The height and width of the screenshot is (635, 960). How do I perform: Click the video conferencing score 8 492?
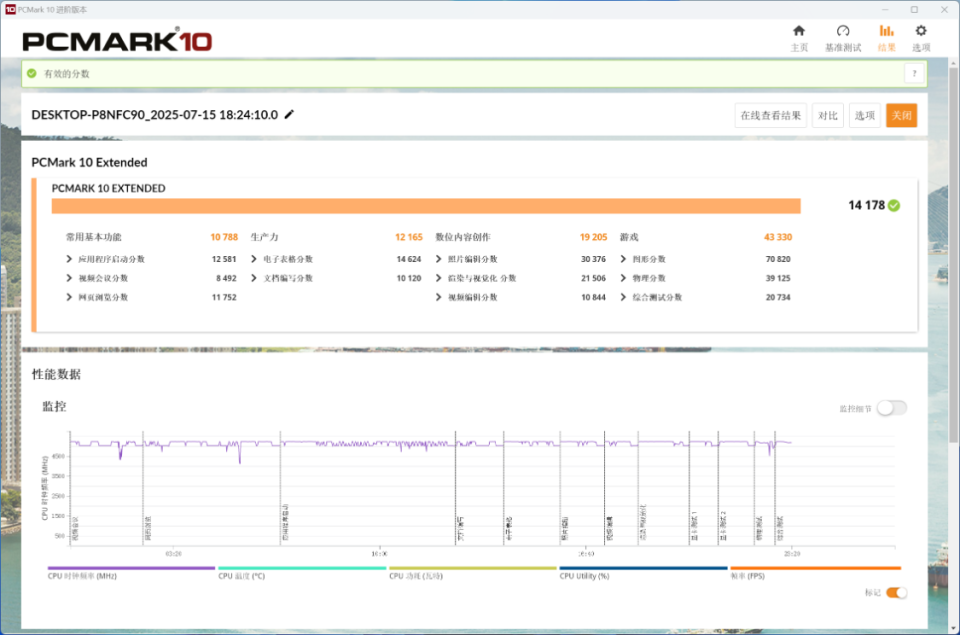226,278
